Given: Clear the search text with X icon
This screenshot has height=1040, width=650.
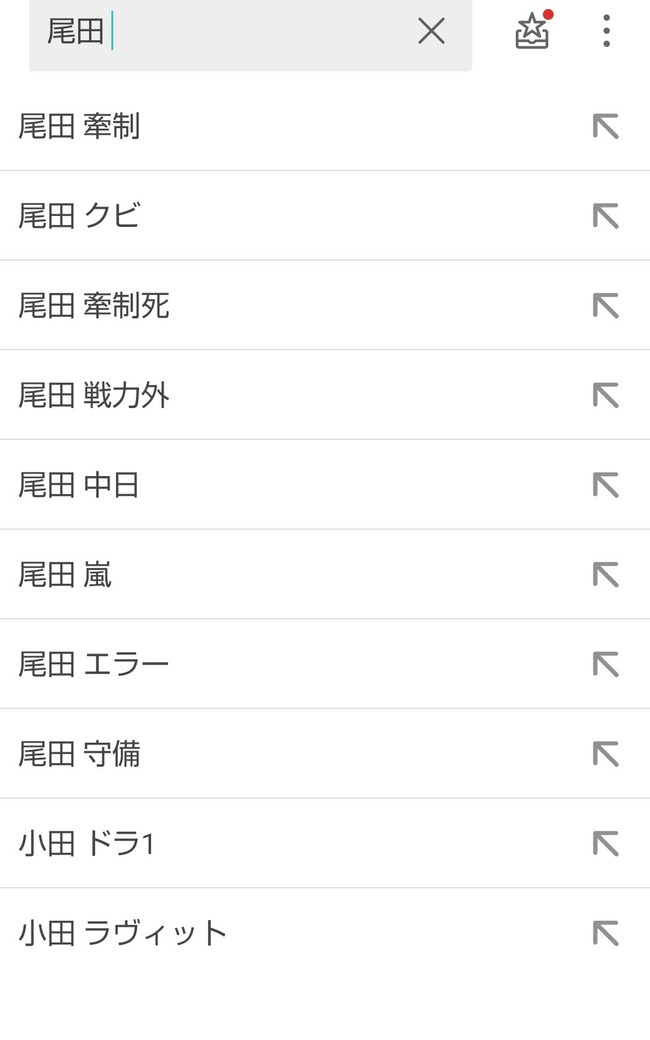Looking at the screenshot, I should coord(431,31).
